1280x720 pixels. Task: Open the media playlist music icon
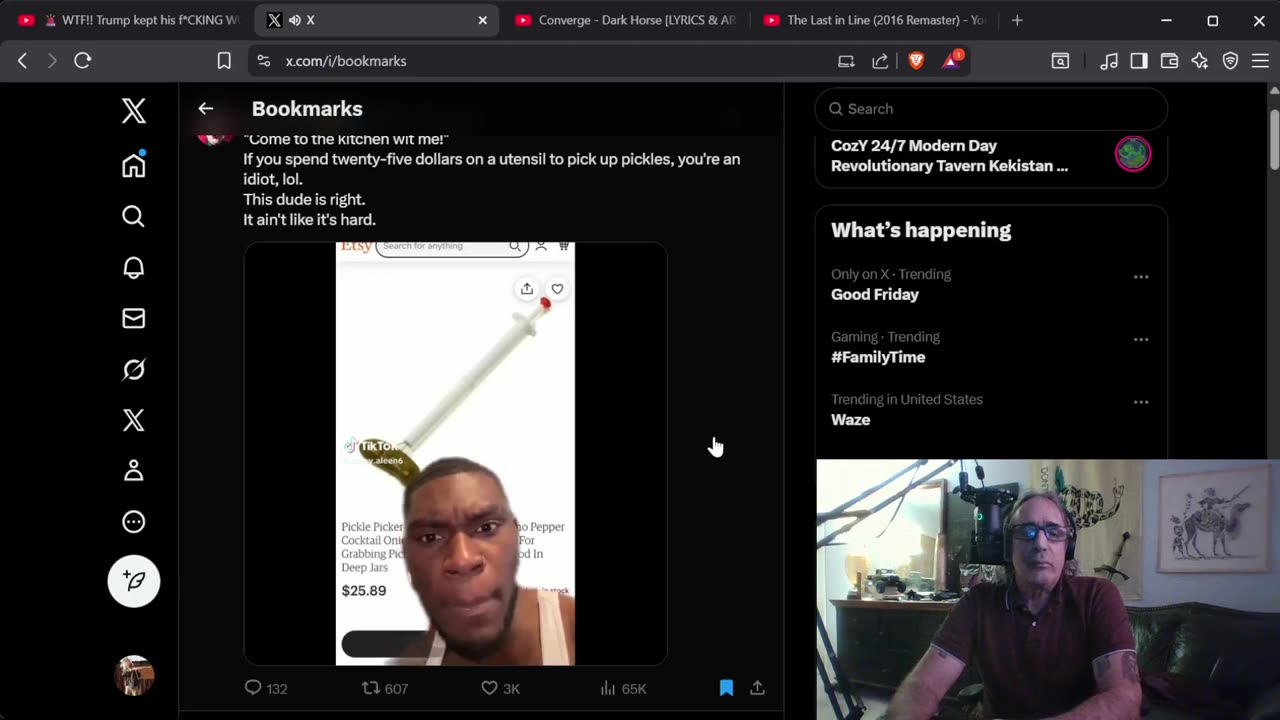point(1109,61)
